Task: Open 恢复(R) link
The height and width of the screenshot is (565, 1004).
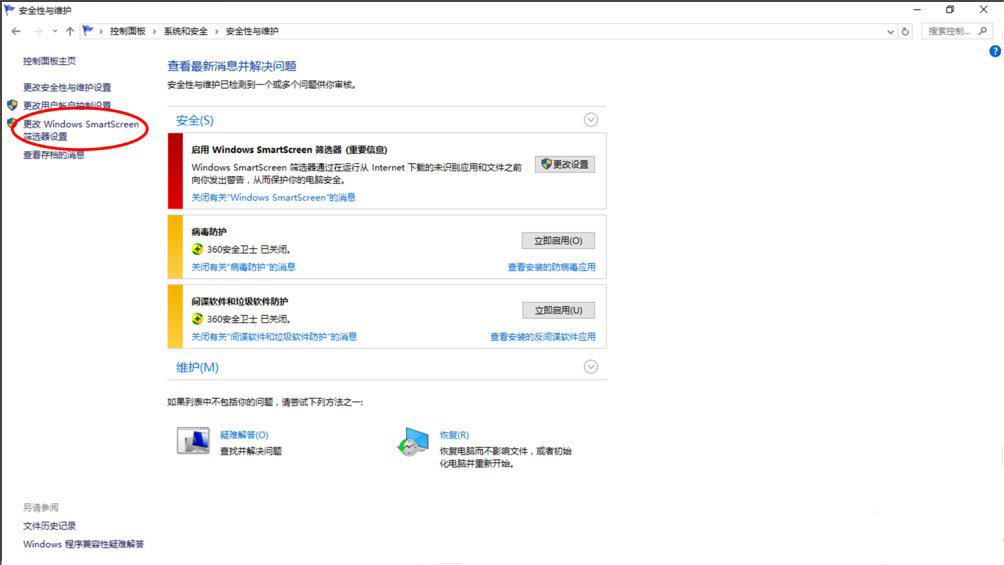Action: pos(454,435)
